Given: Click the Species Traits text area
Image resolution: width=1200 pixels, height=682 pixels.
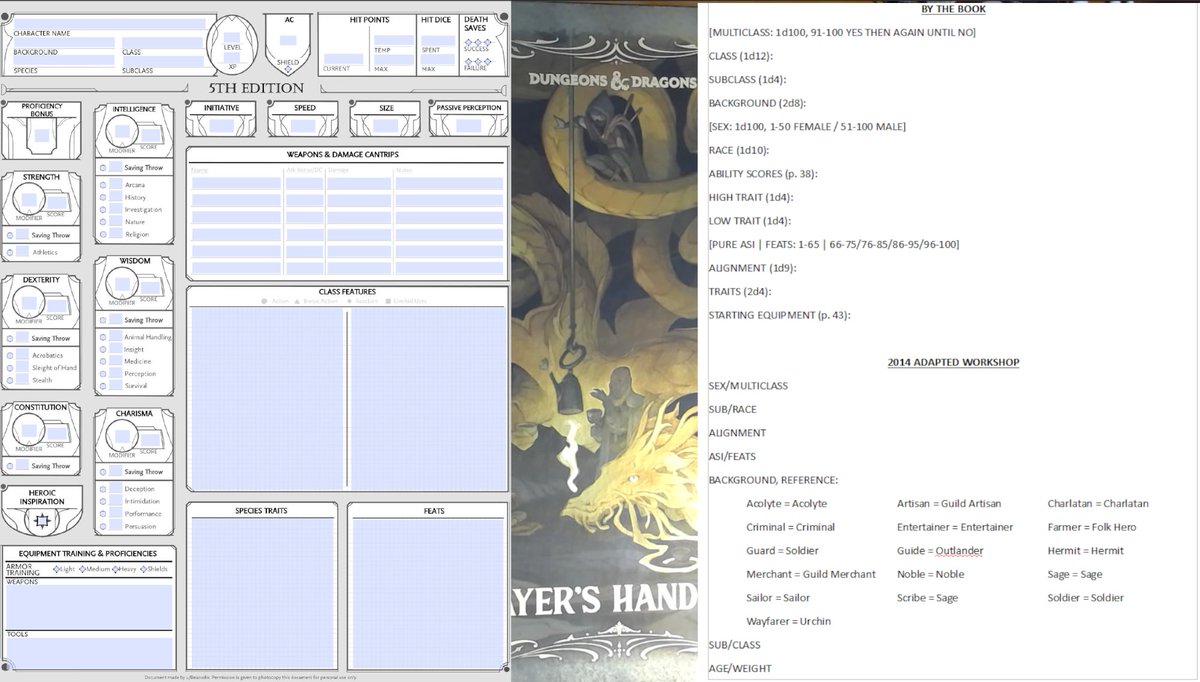Looking at the screenshot, I should click(x=261, y=593).
